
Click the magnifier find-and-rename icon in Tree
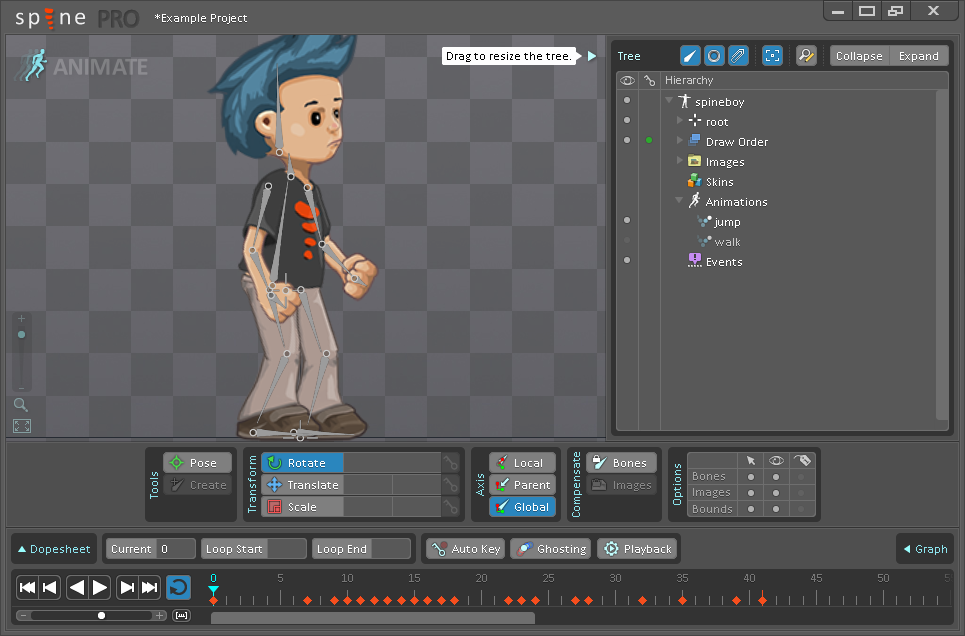click(805, 56)
